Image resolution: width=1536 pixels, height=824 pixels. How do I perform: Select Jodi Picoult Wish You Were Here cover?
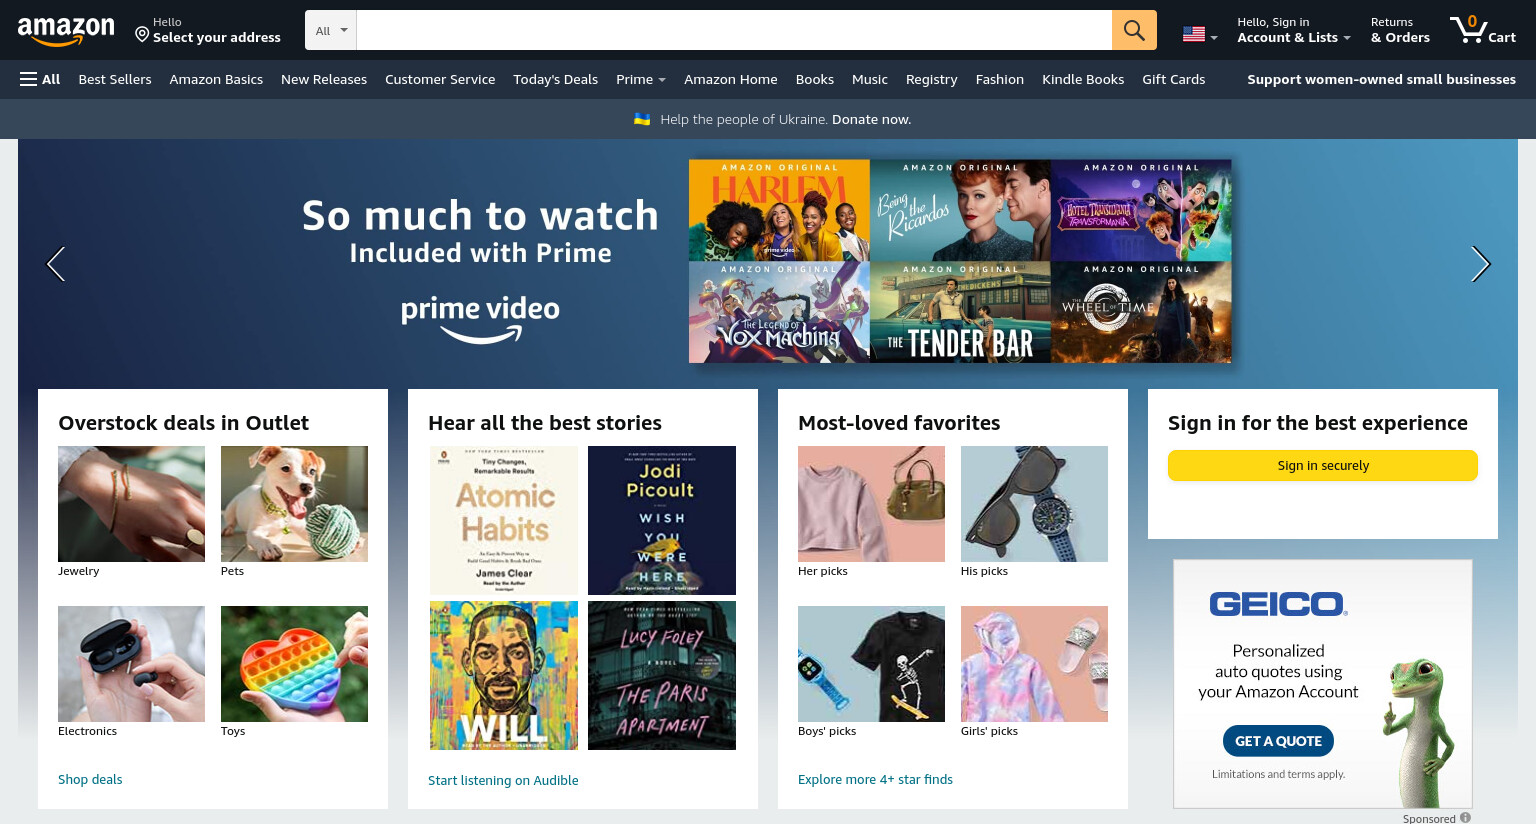coord(662,520)
